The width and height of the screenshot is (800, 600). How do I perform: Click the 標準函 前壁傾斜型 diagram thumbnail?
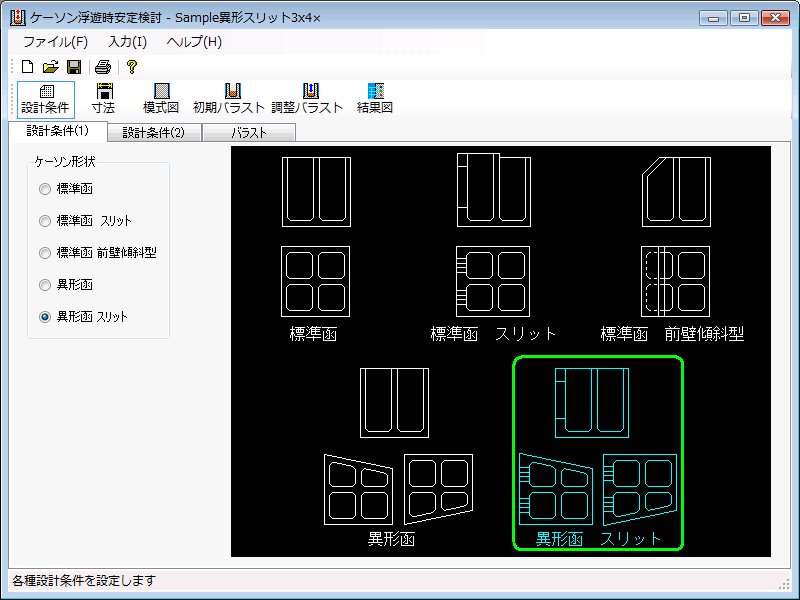(x=674, y=245)
